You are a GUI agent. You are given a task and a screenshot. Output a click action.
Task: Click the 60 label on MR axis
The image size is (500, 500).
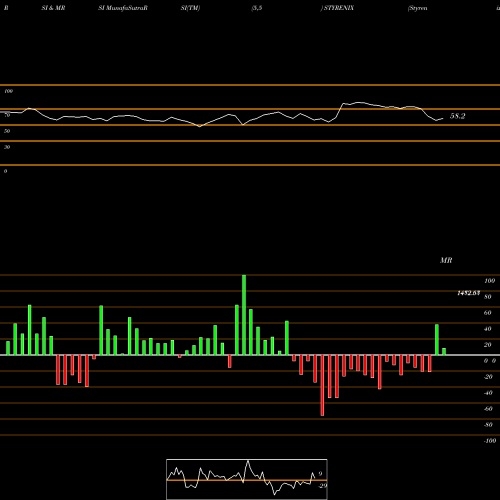pos(487,313)
